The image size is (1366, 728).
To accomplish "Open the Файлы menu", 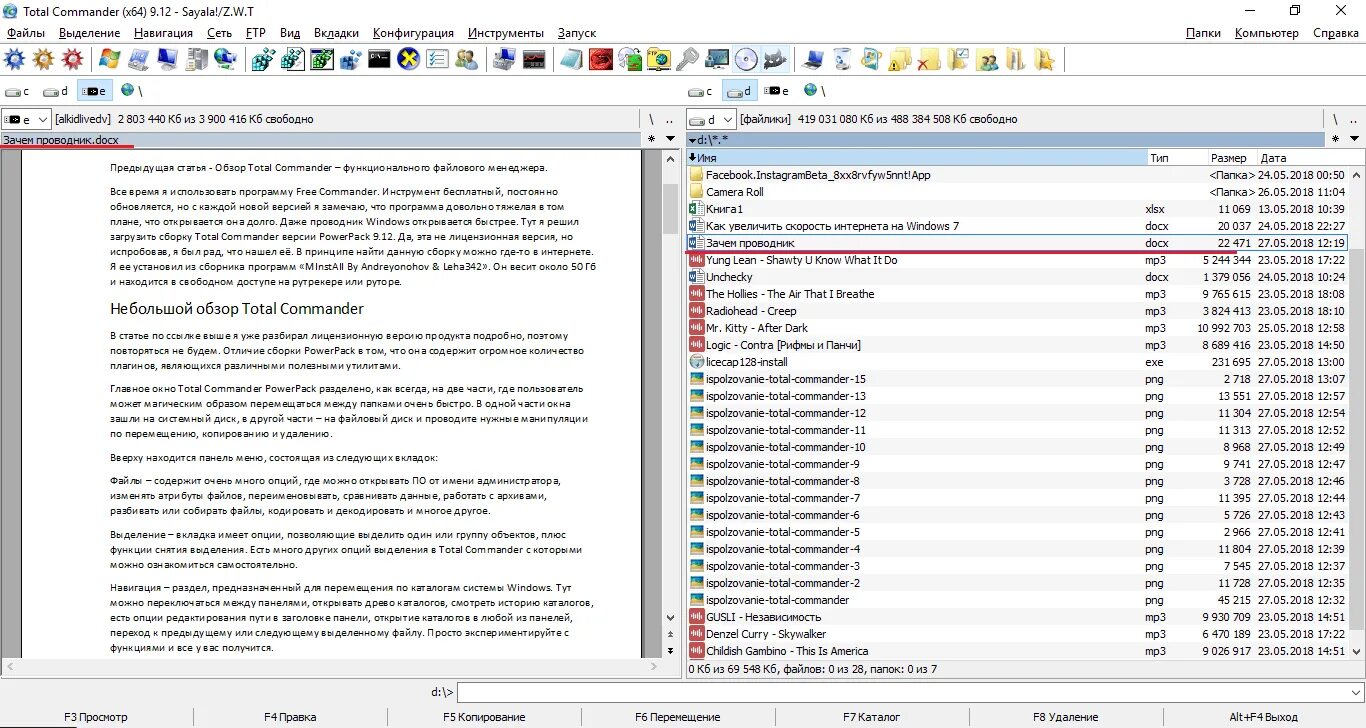I will point(26,33).
